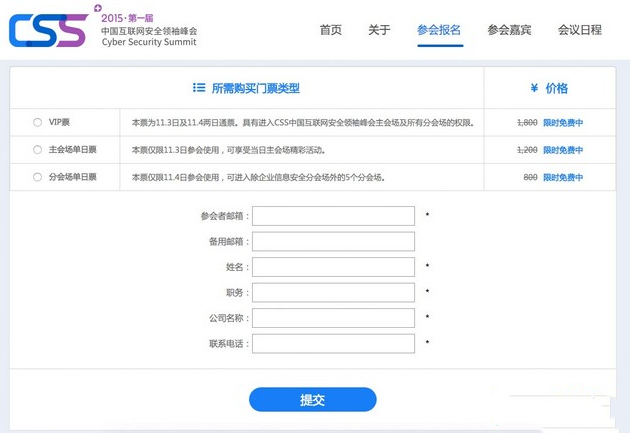
Task: Select the VIP票 radio button
Action: pos(37,122)
